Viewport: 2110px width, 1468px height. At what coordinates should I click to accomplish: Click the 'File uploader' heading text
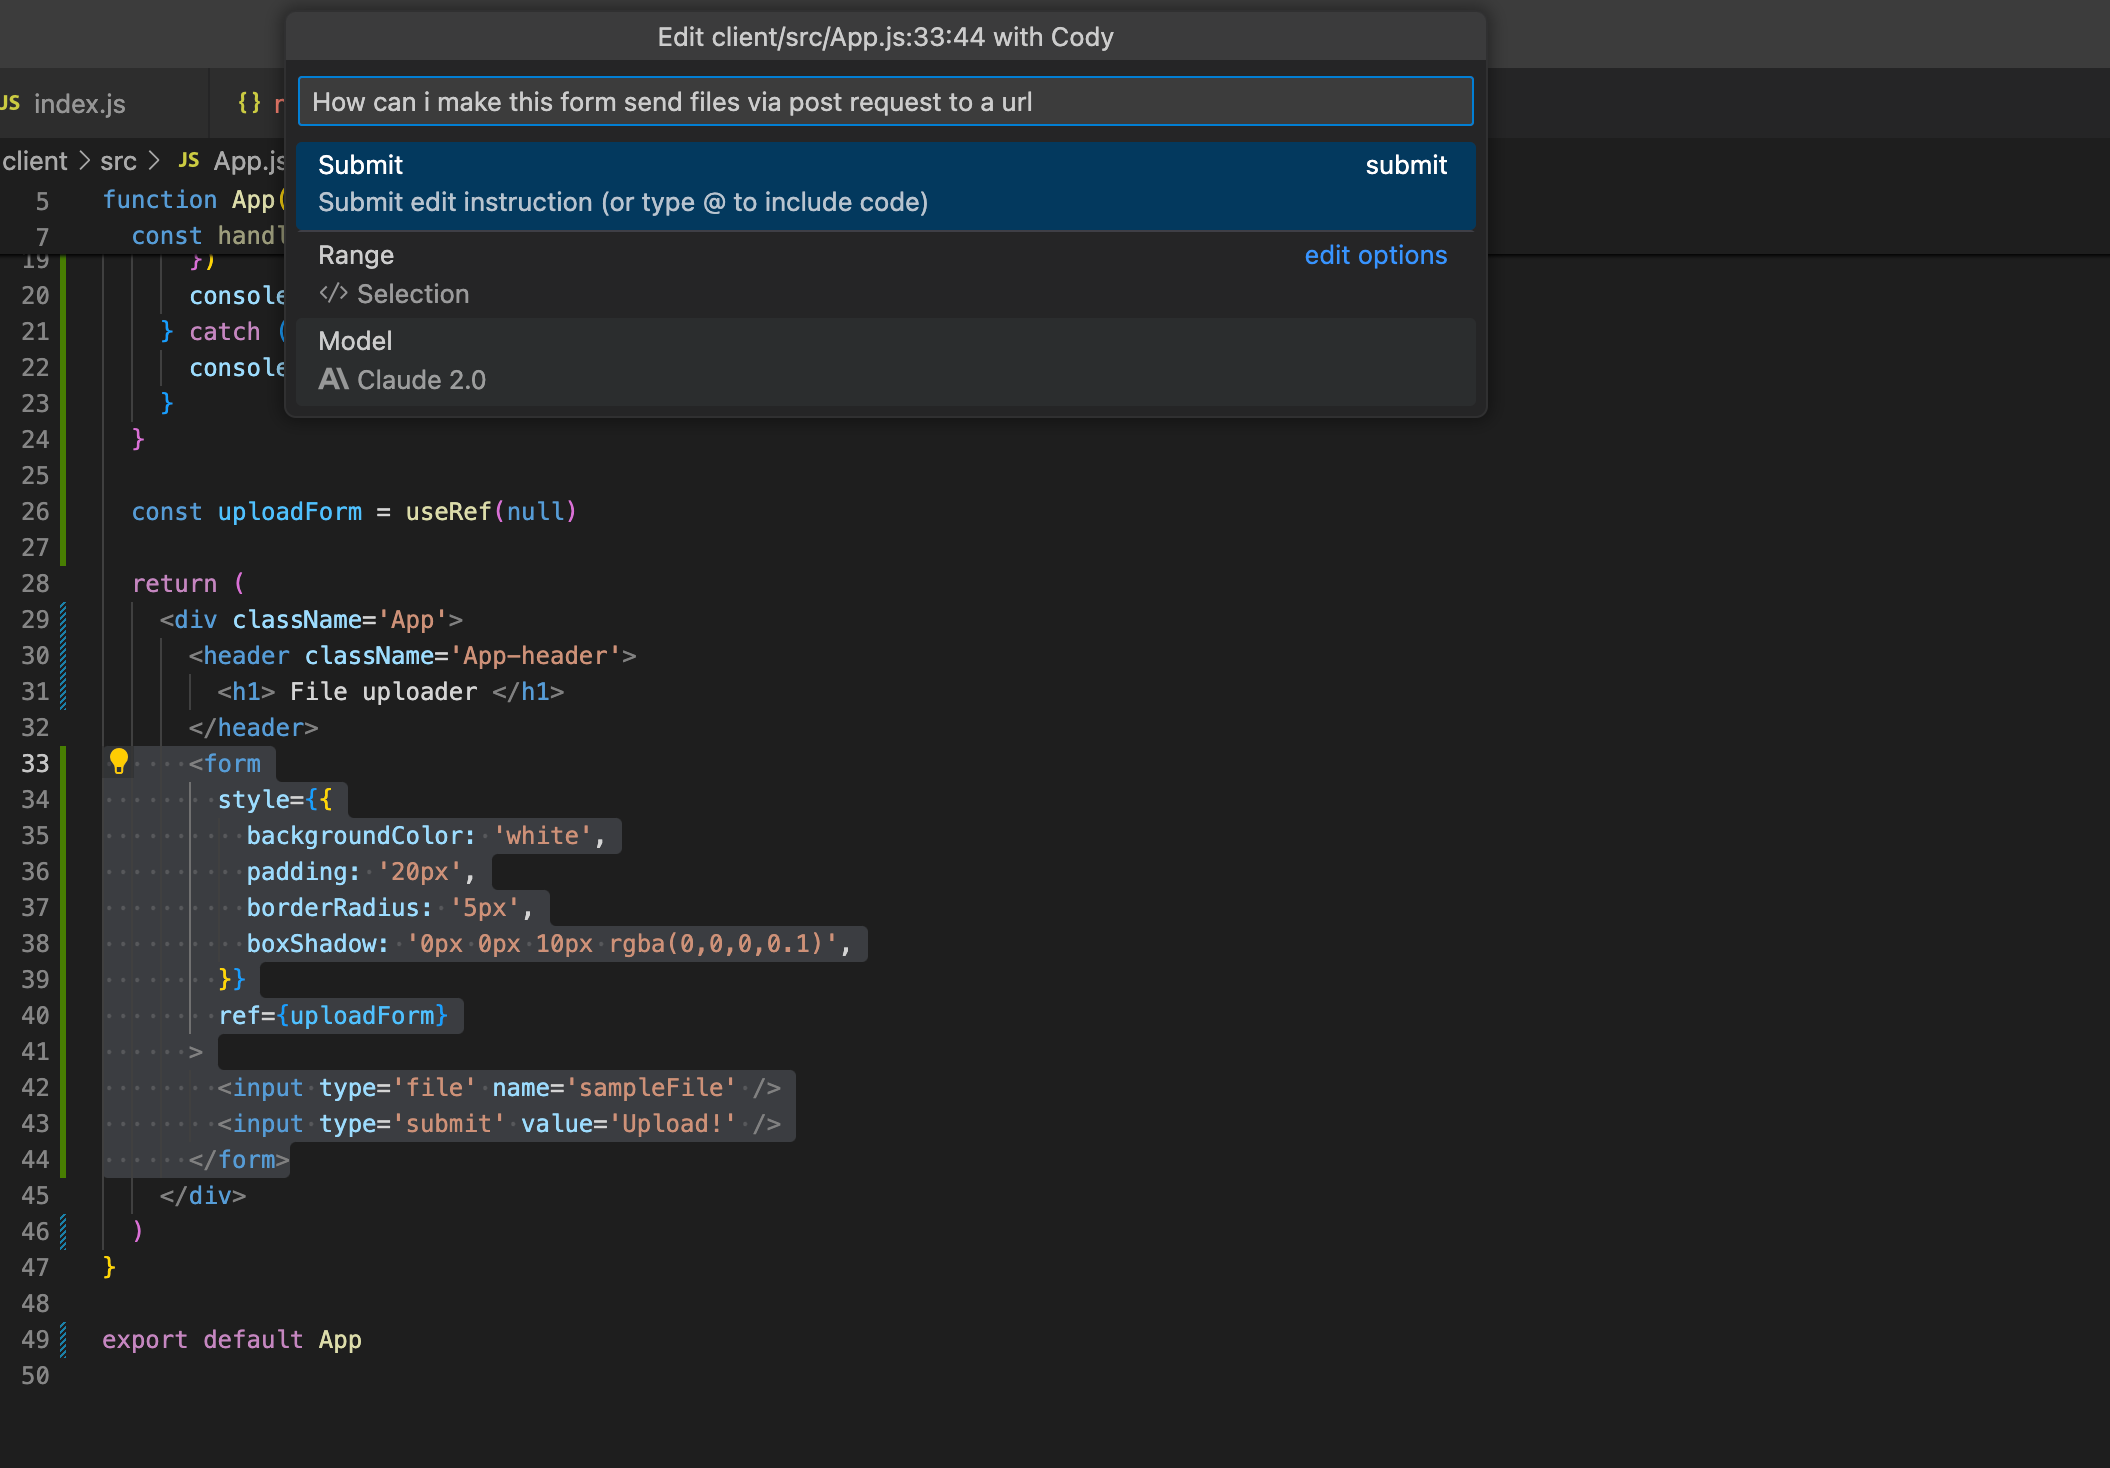pyautogui.click(x=383, y=692)
